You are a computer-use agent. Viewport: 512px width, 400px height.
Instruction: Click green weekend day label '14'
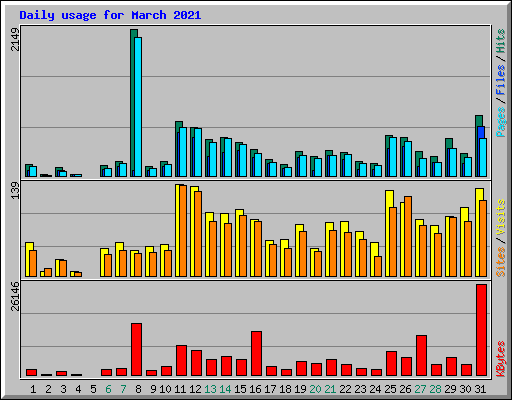[x=225, y=389]
